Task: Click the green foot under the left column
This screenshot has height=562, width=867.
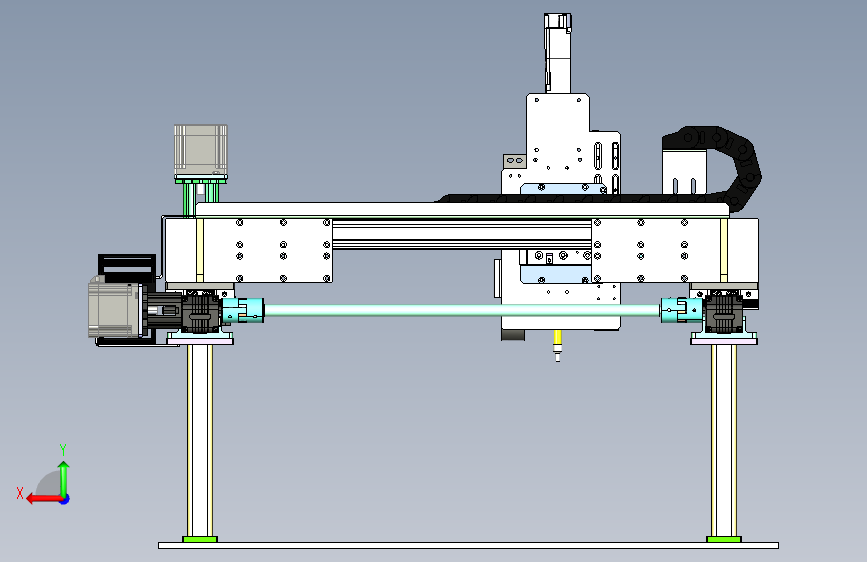Action: [200, 539]
